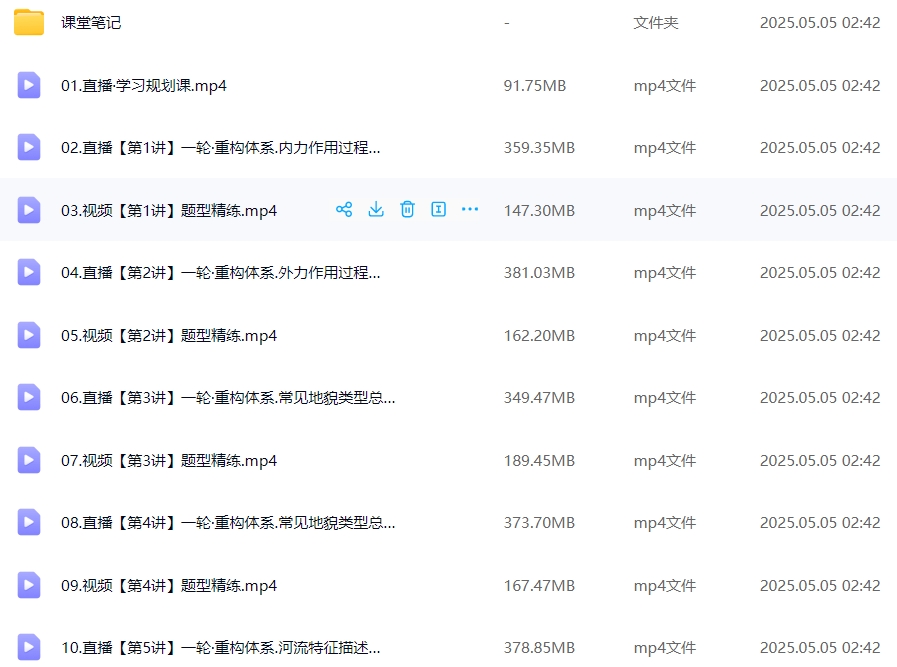Open file 09.视频【第4讲】题型精练.mp4
Screen dimensions: 897x667
(169, 586)
